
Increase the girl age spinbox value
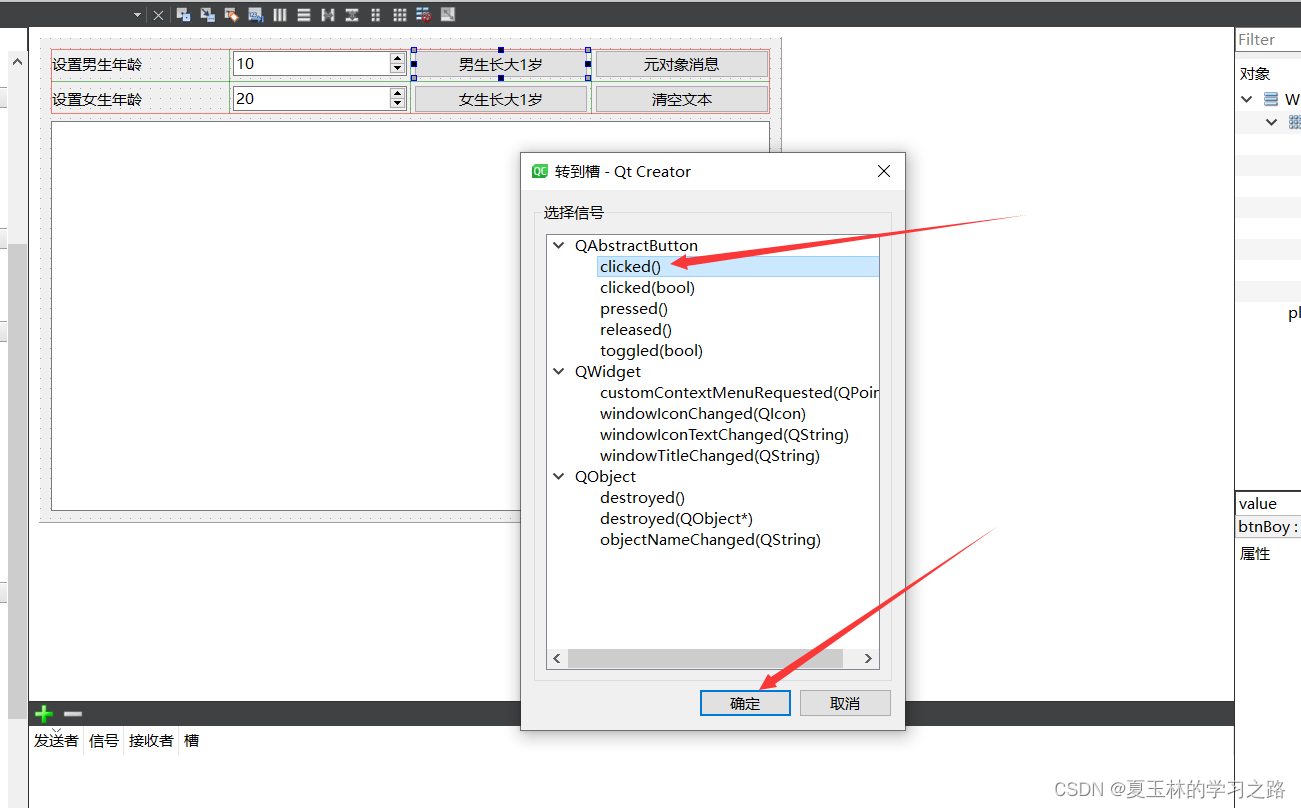[398, 93]
